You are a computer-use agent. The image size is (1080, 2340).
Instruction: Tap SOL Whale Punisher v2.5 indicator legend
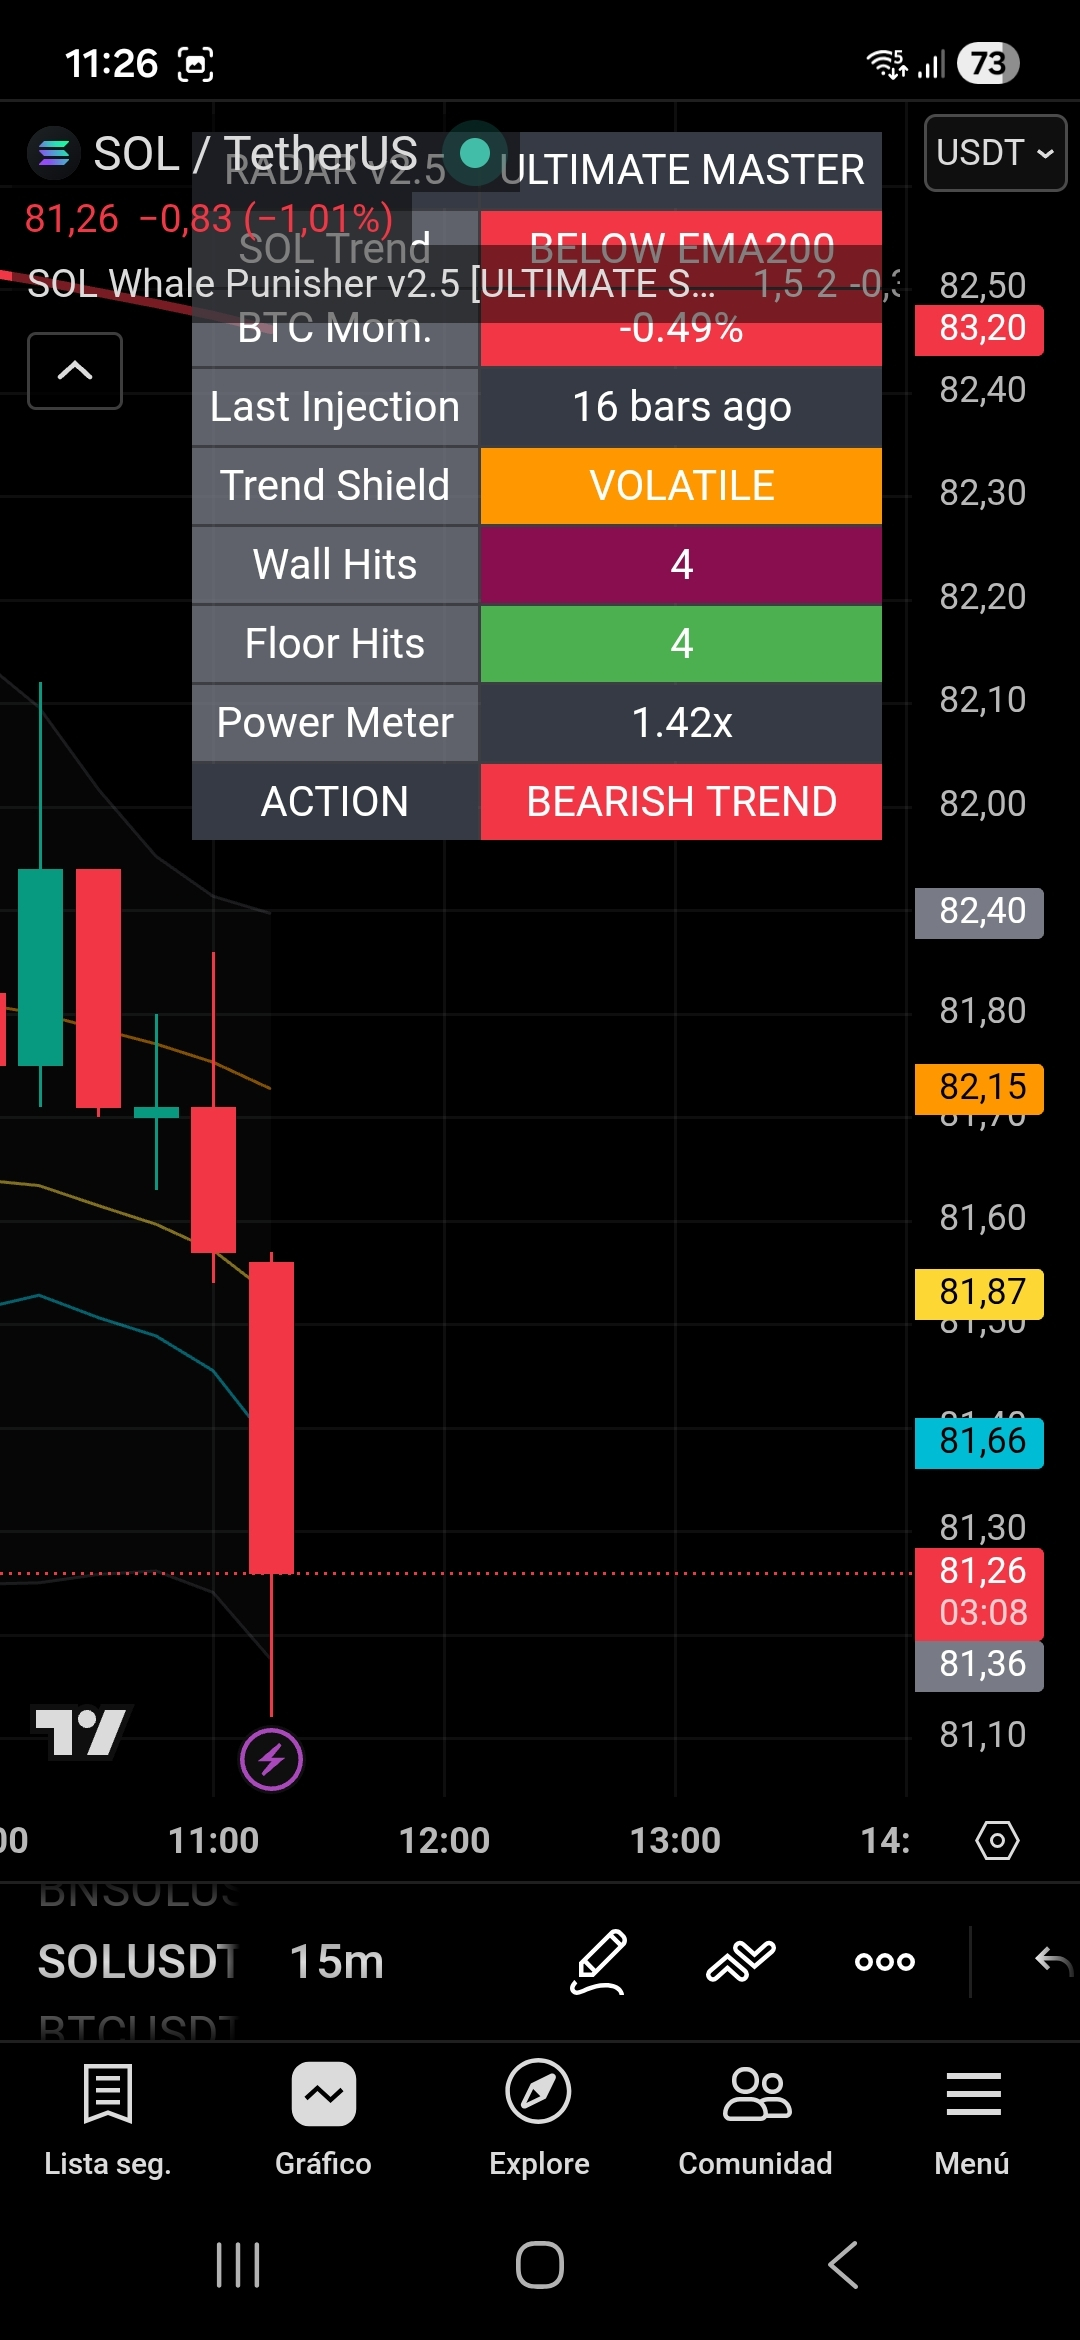(x=372, y=284)
